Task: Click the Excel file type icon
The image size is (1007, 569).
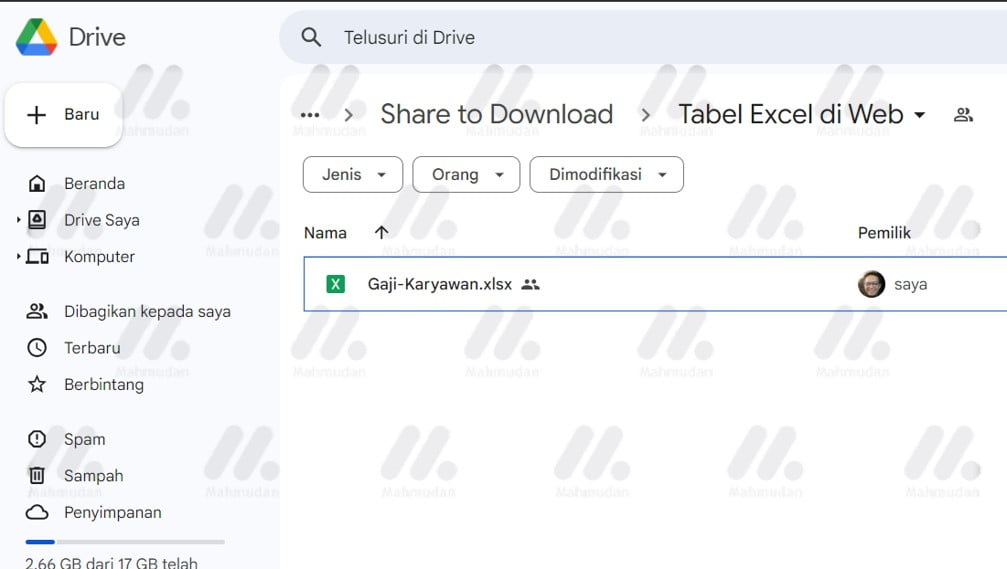Action: click(x=336, y=284)
